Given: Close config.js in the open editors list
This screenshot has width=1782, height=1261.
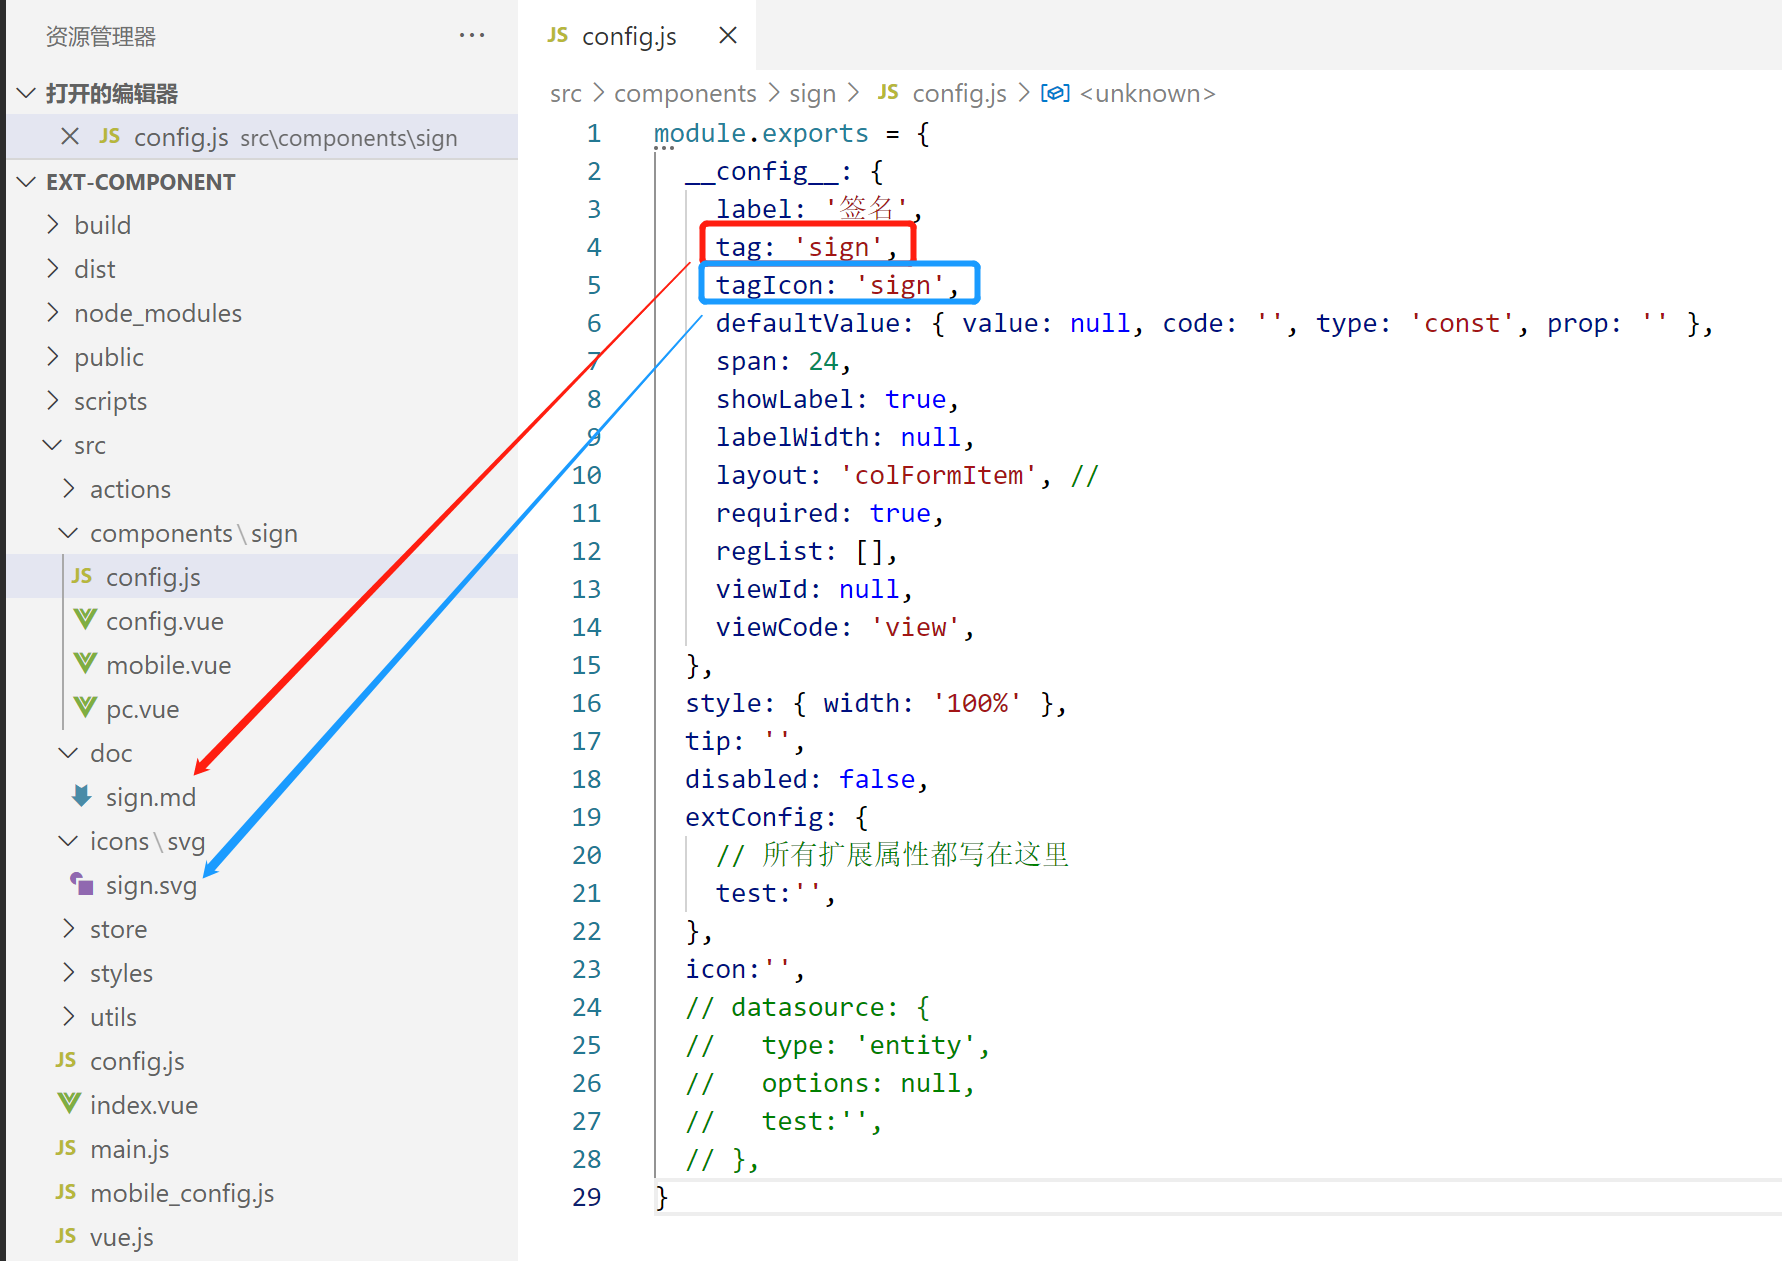Looking at the screenshot, I should pyautogui.click(x=70, y=137).
